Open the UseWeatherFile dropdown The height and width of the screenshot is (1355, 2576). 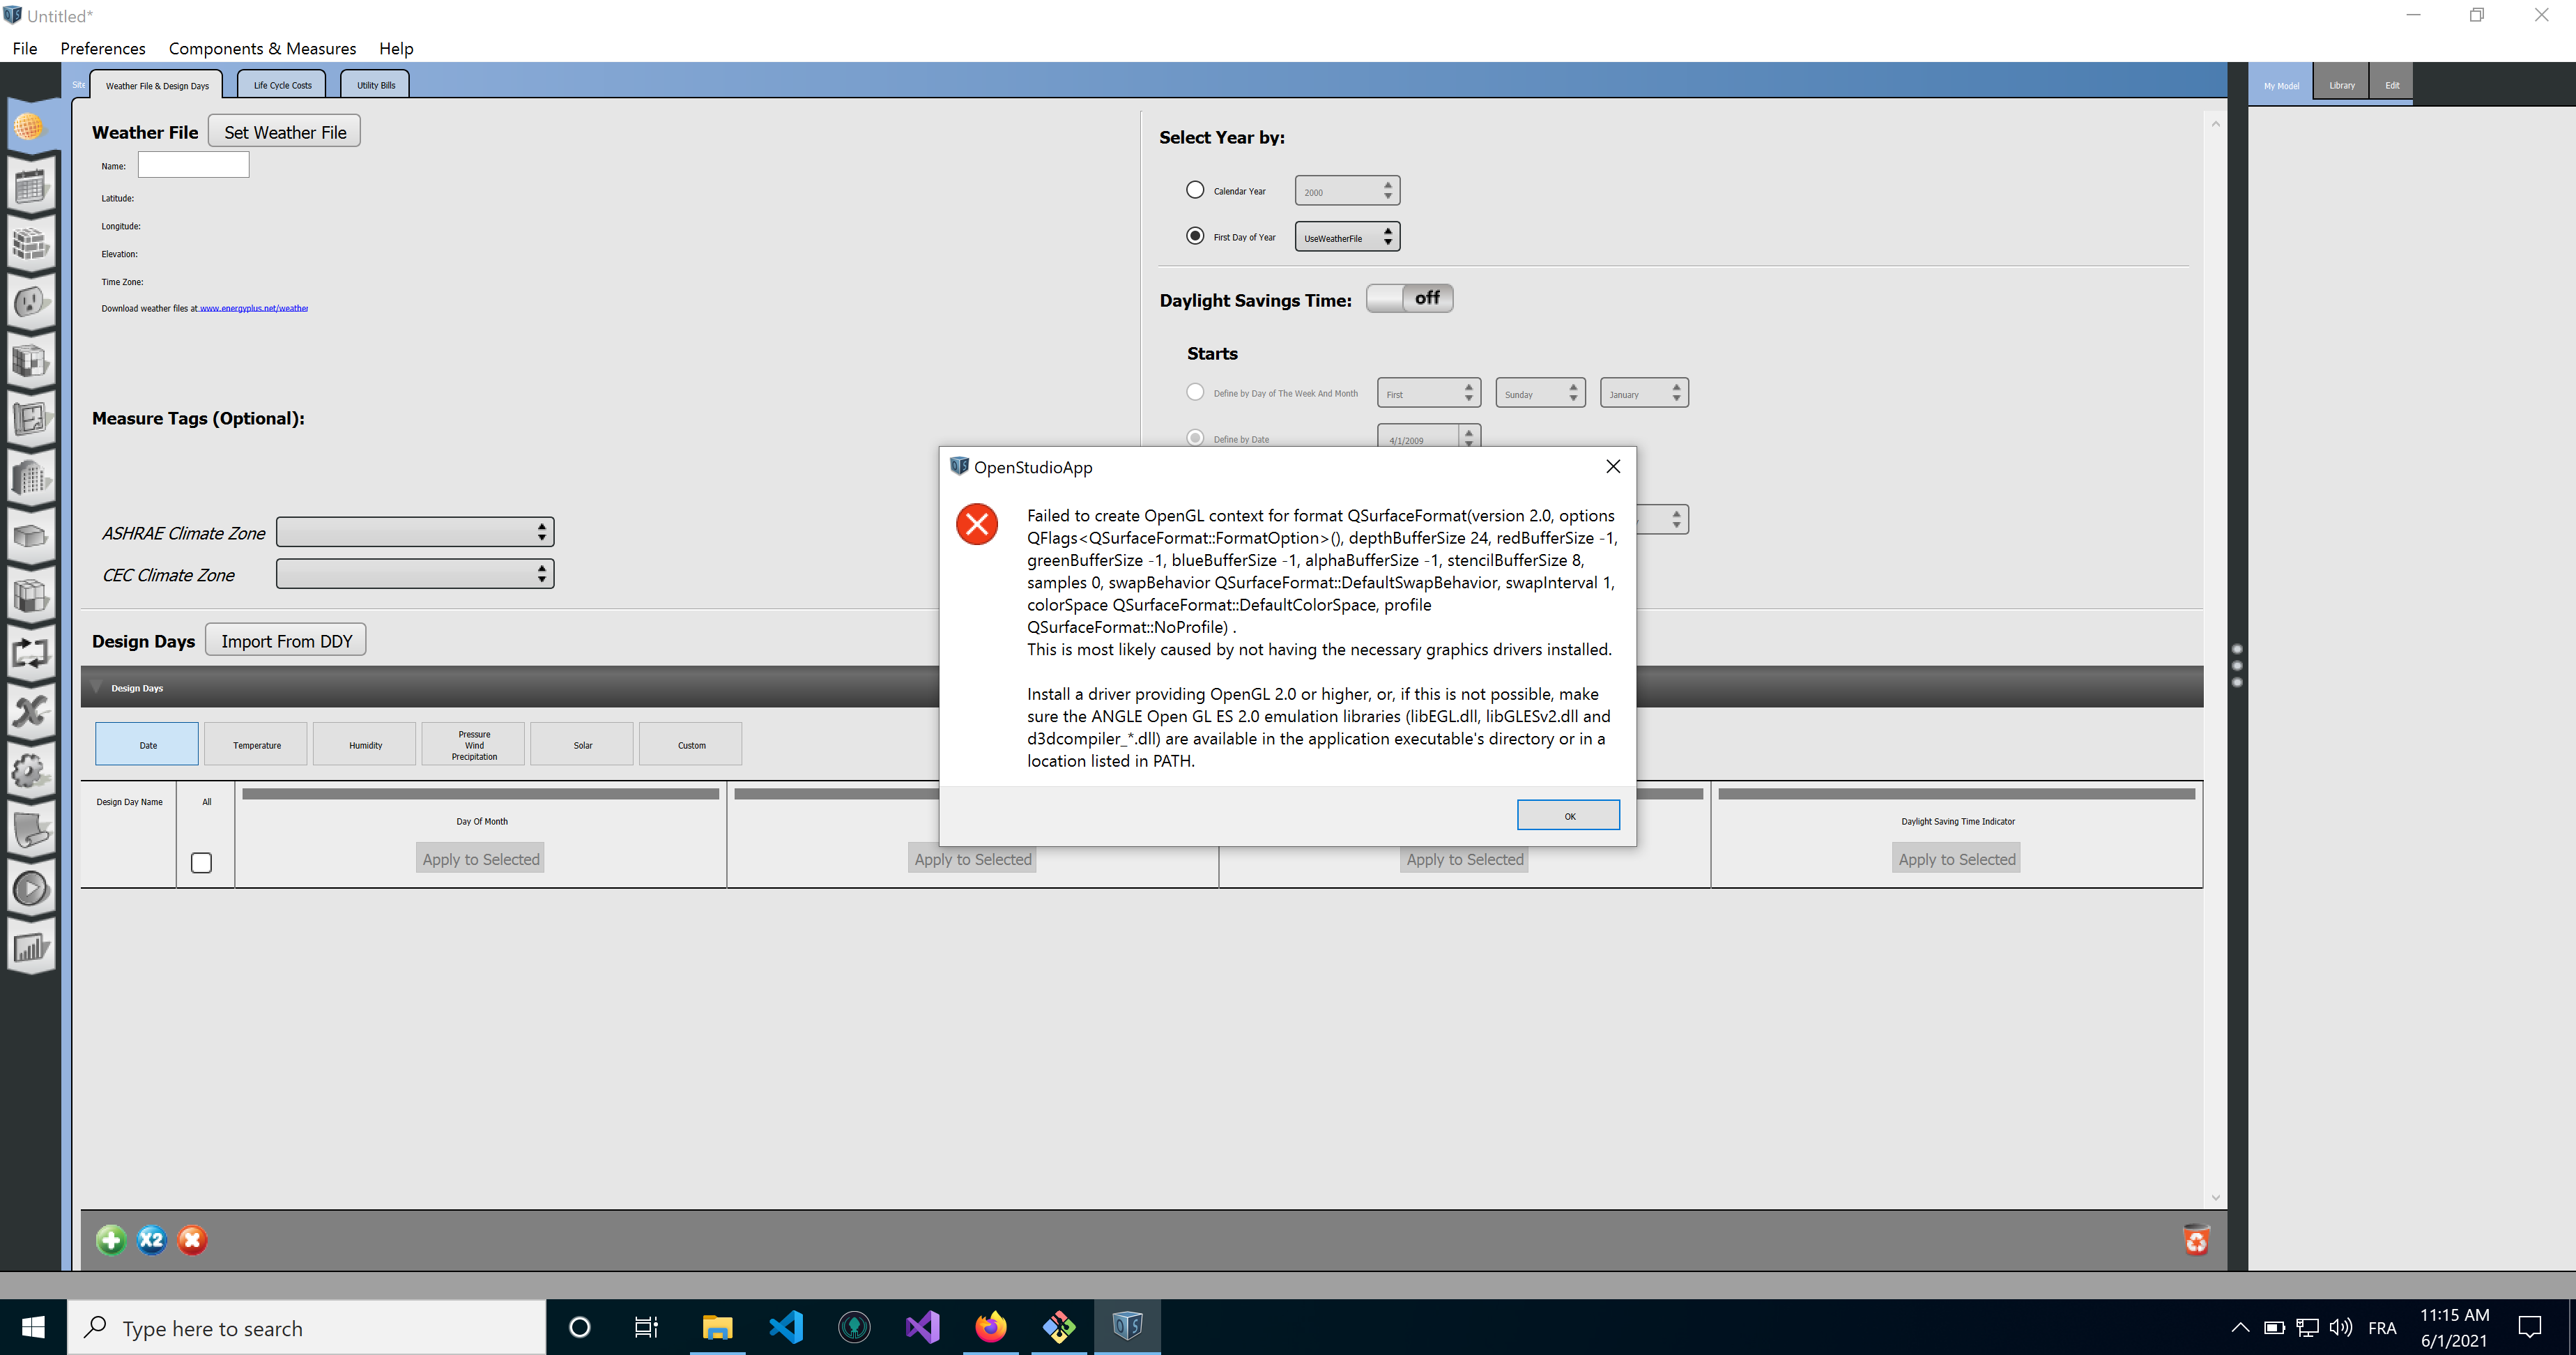(x=1347, y=236)
